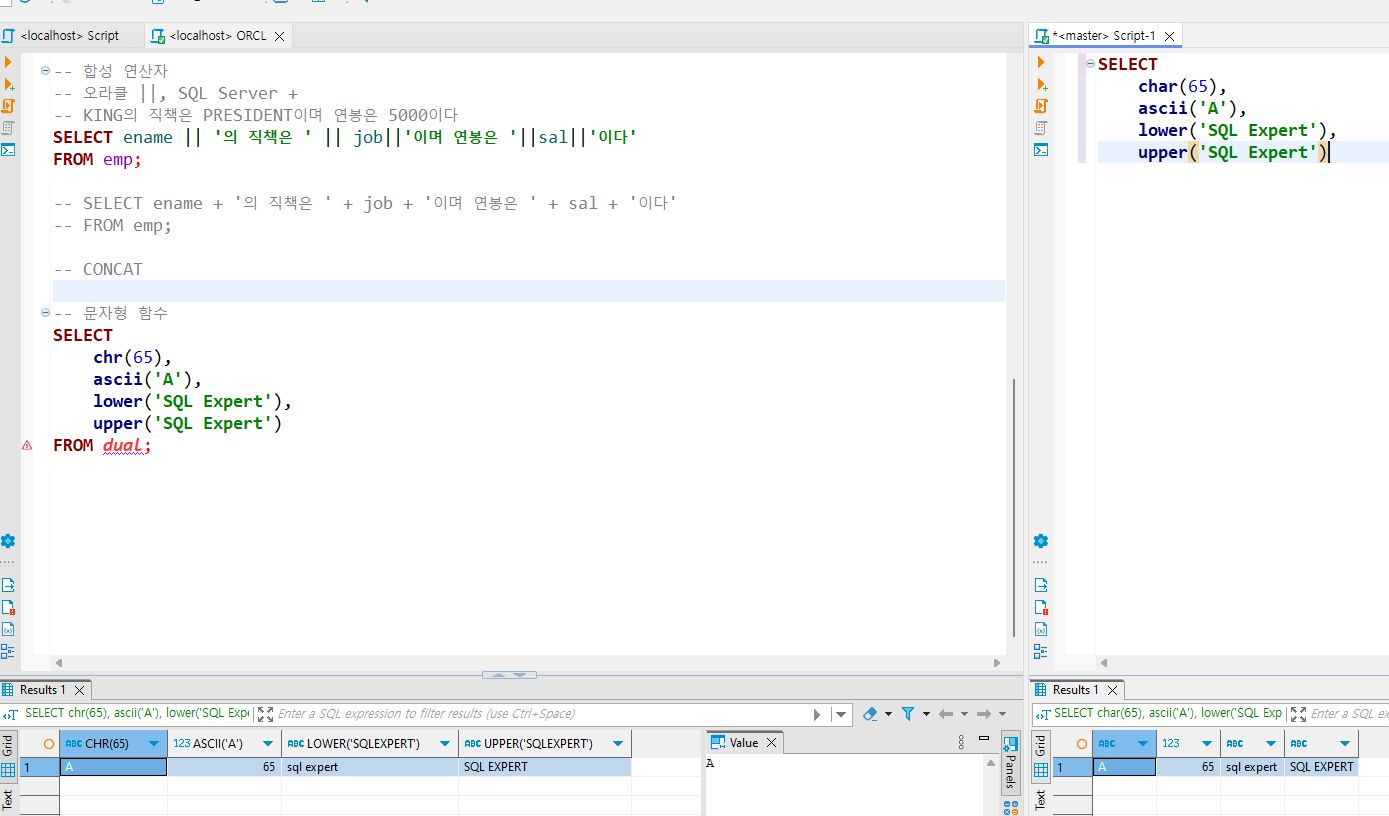Show output panel icon in Script-1 editor
Viewport: 1389px width, 816px height.
pos(1041,585)
